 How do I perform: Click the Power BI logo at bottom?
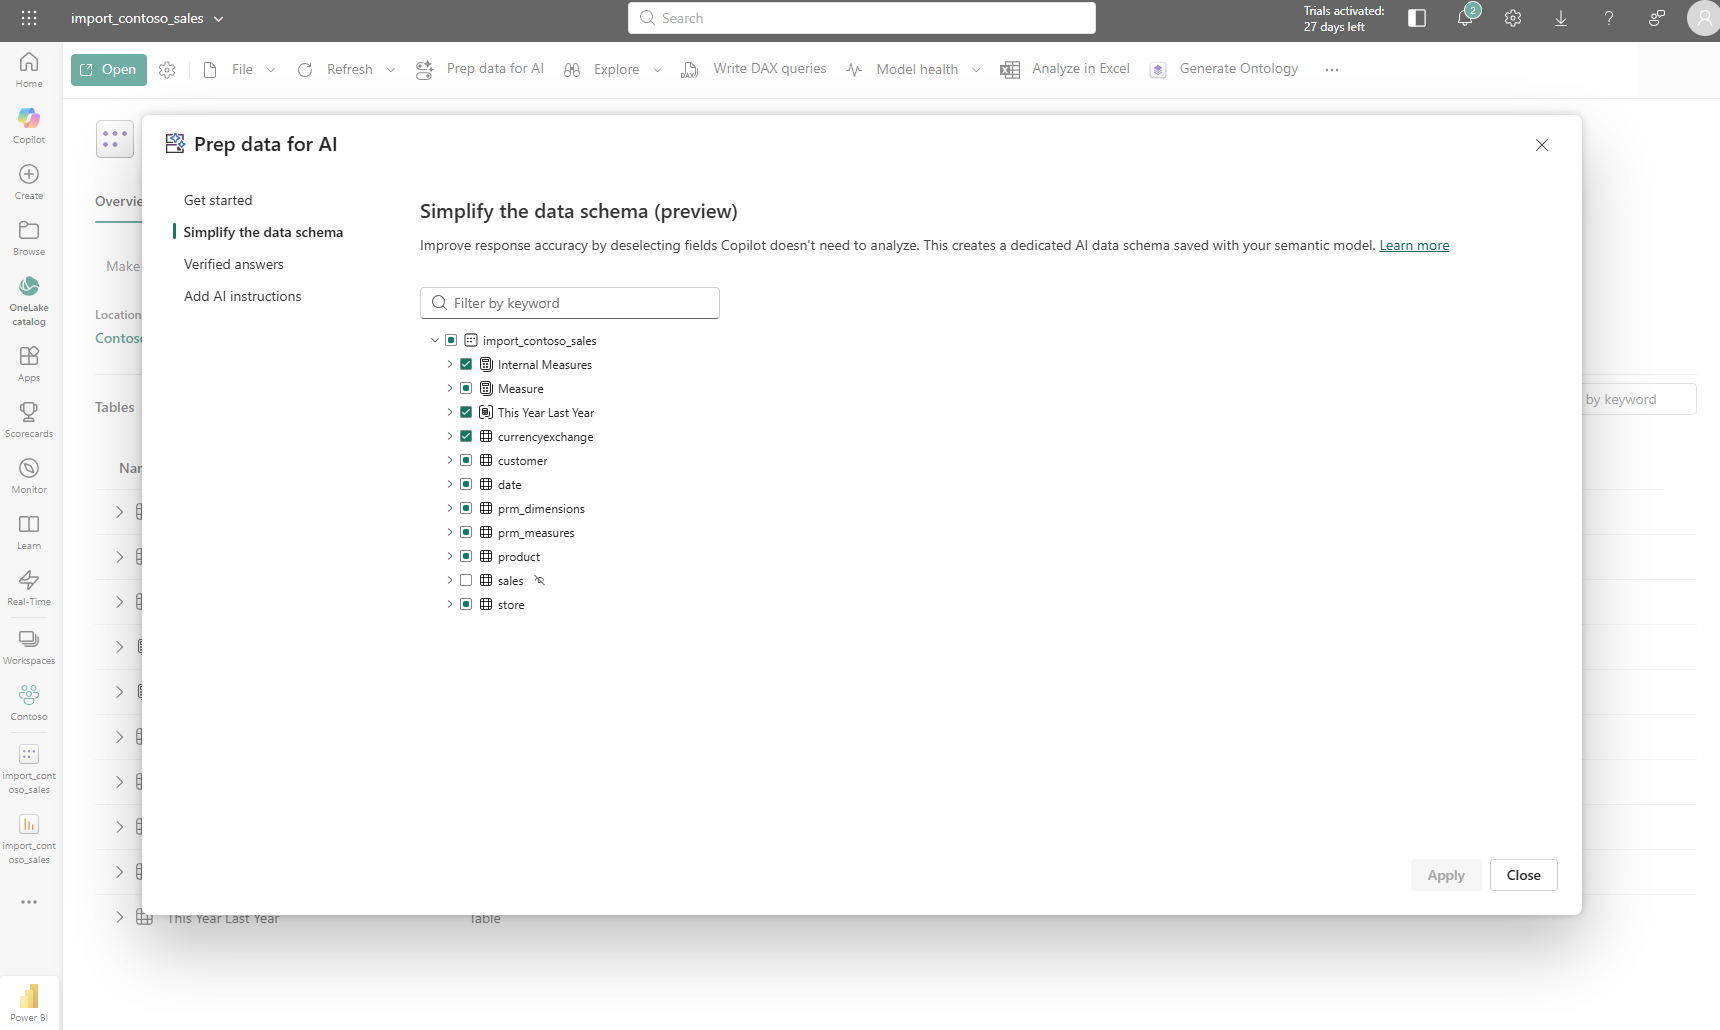click(29, 1002)
